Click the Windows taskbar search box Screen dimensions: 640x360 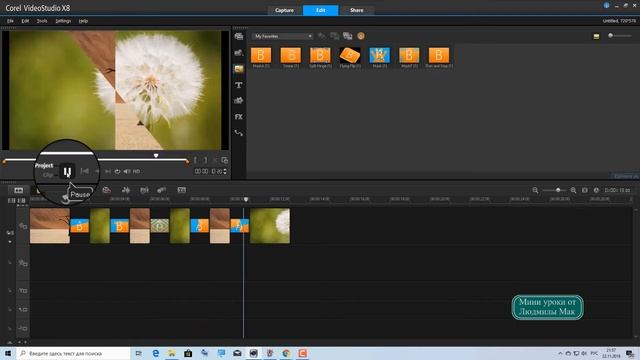point(73,353)
